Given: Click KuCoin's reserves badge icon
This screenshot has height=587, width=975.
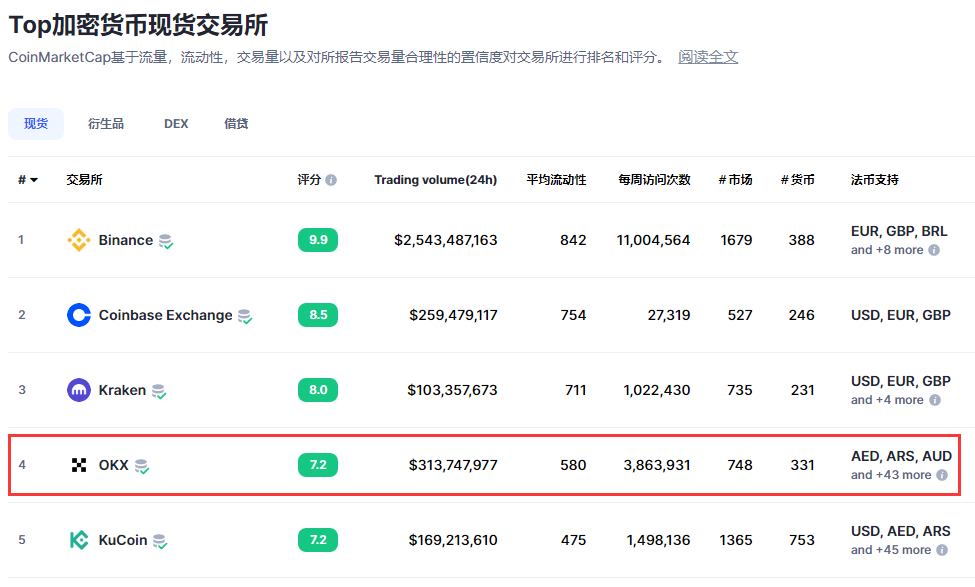Looking at the screenshot, I should pos(160,541).
